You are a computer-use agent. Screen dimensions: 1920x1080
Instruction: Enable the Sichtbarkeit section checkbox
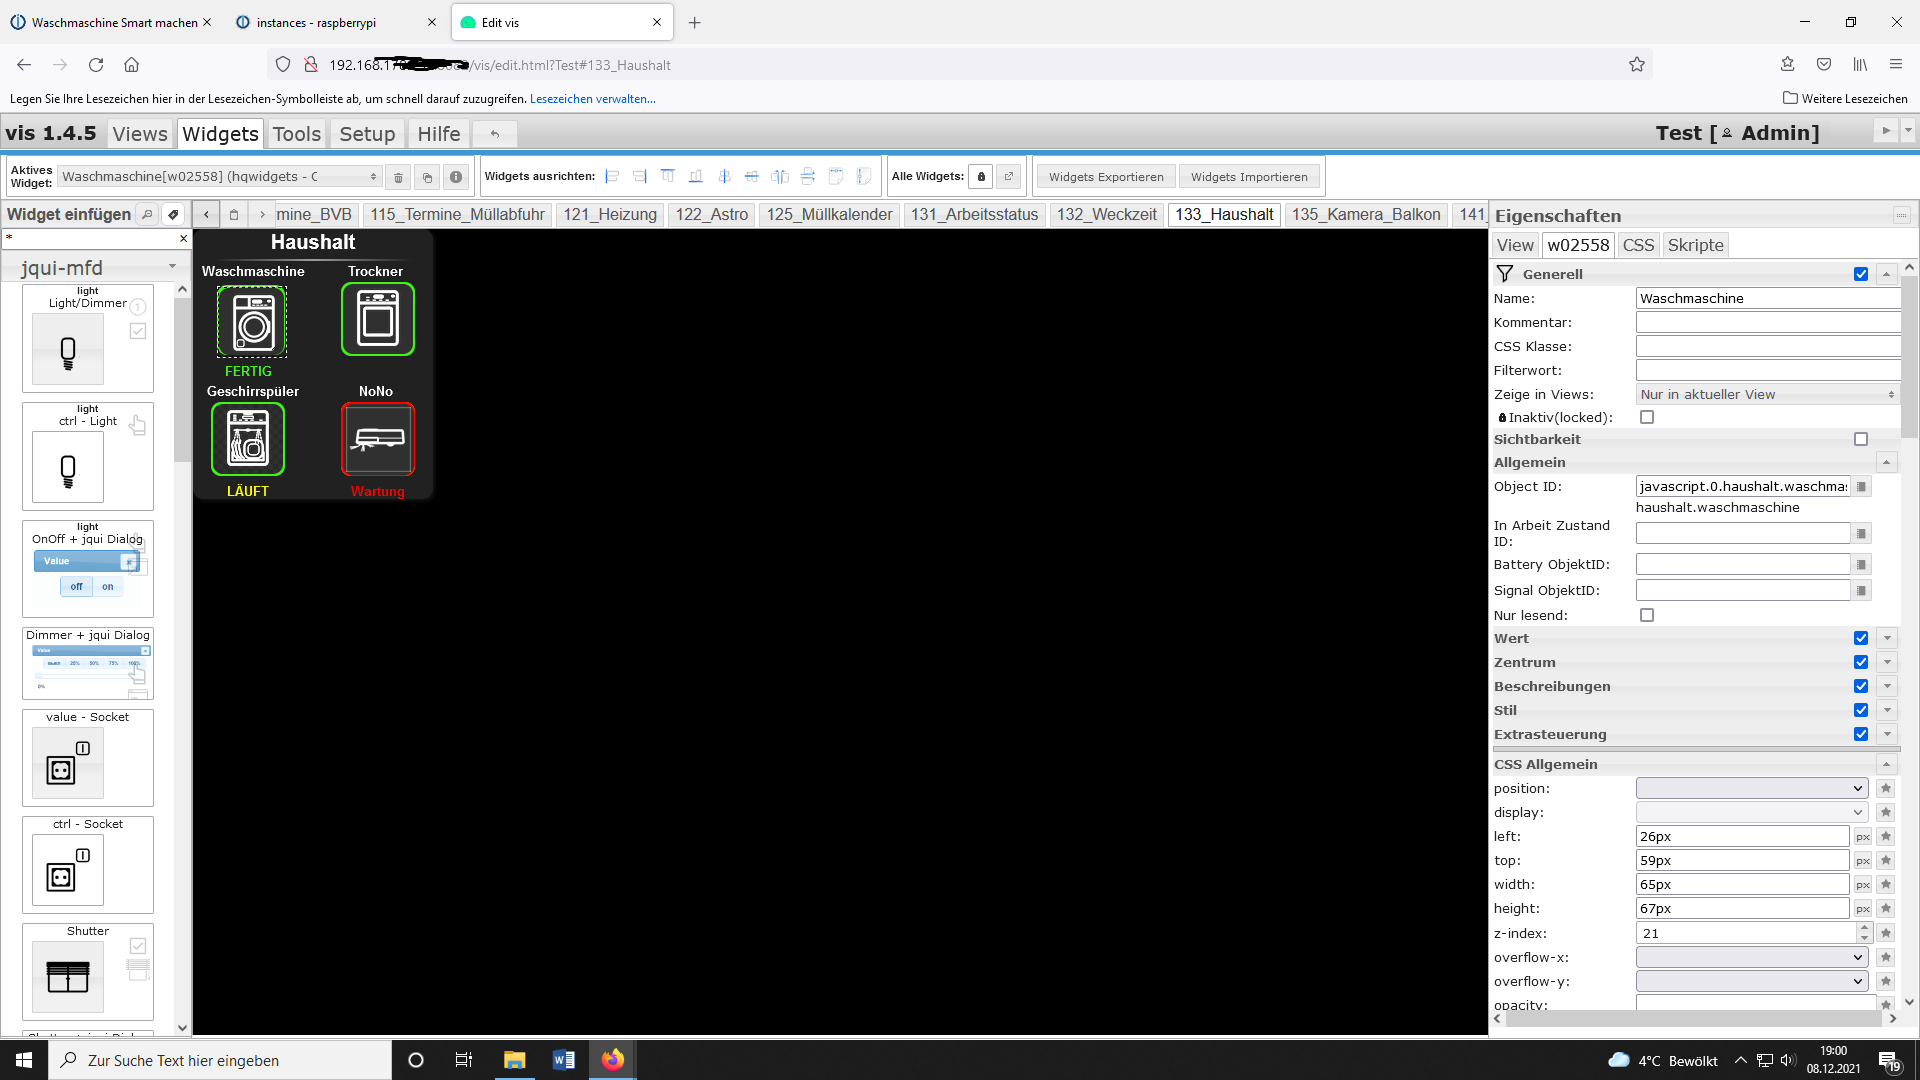1861,439
